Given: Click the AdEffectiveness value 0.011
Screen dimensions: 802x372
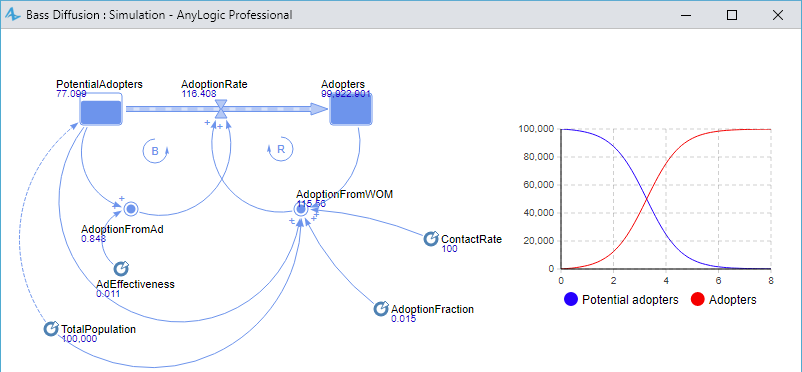Looking at the screenshot, I should click(108, 294).
